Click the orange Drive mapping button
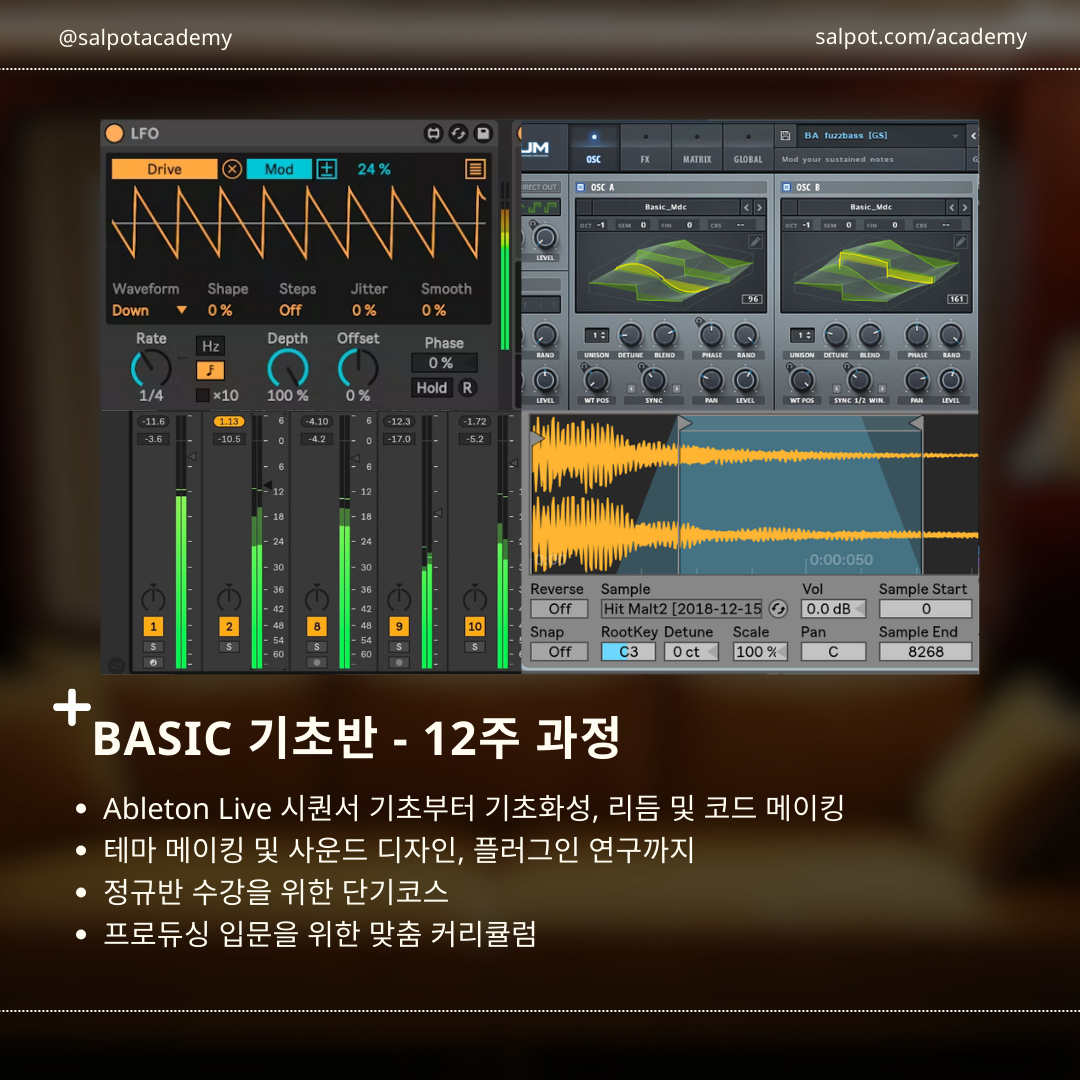Image resolution: width=1080 pixels, height=1080 pixels. click(x=165, y=169)
